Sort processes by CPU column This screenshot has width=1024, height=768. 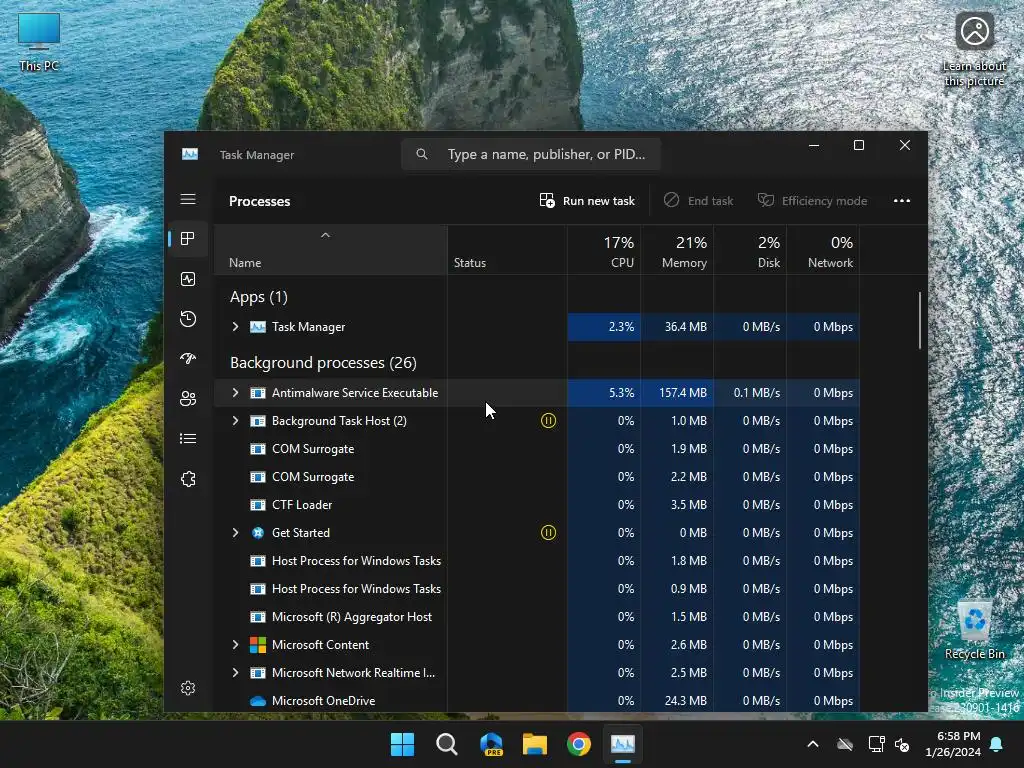point(604,250)
